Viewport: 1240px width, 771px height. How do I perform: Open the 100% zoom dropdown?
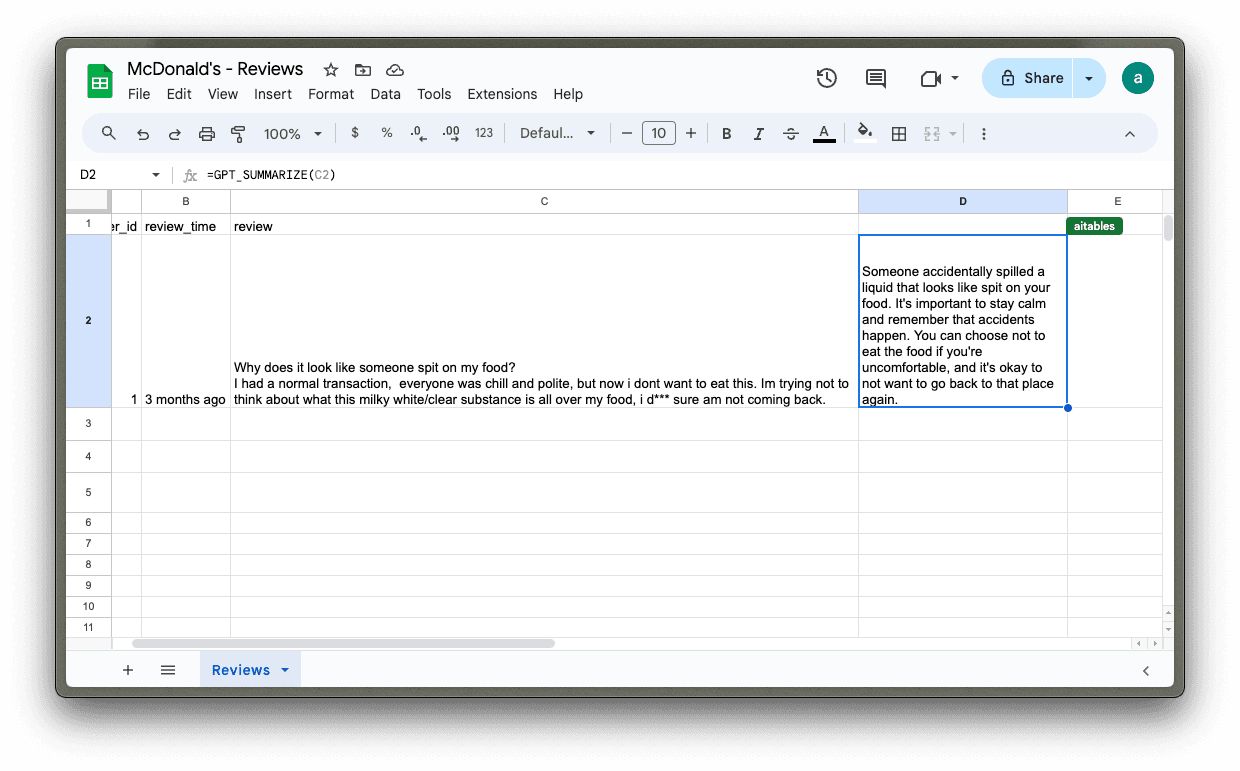(x=292, y=134)
